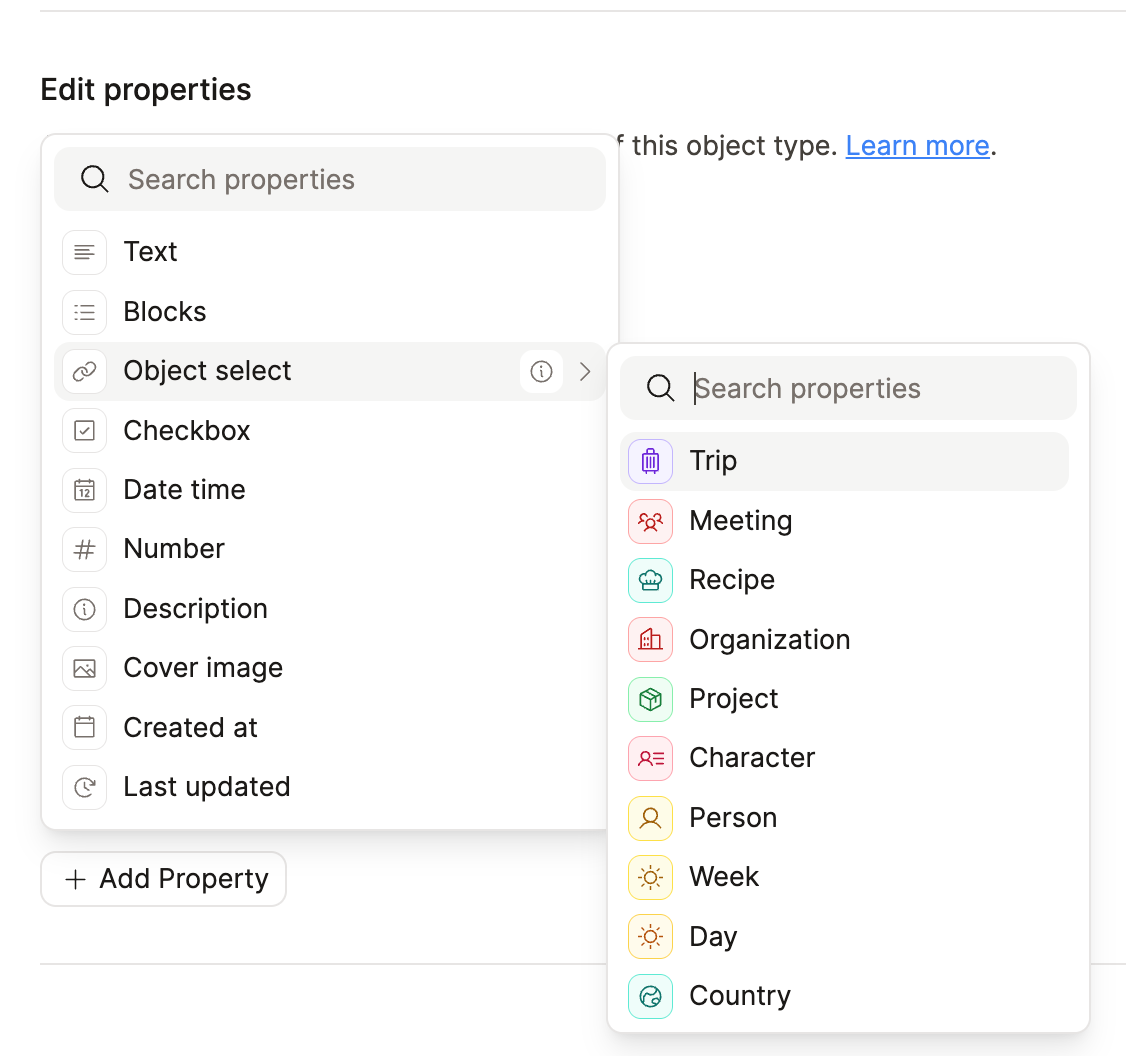
Task: Select the Date time property type
Action: [x=184, y=490]
